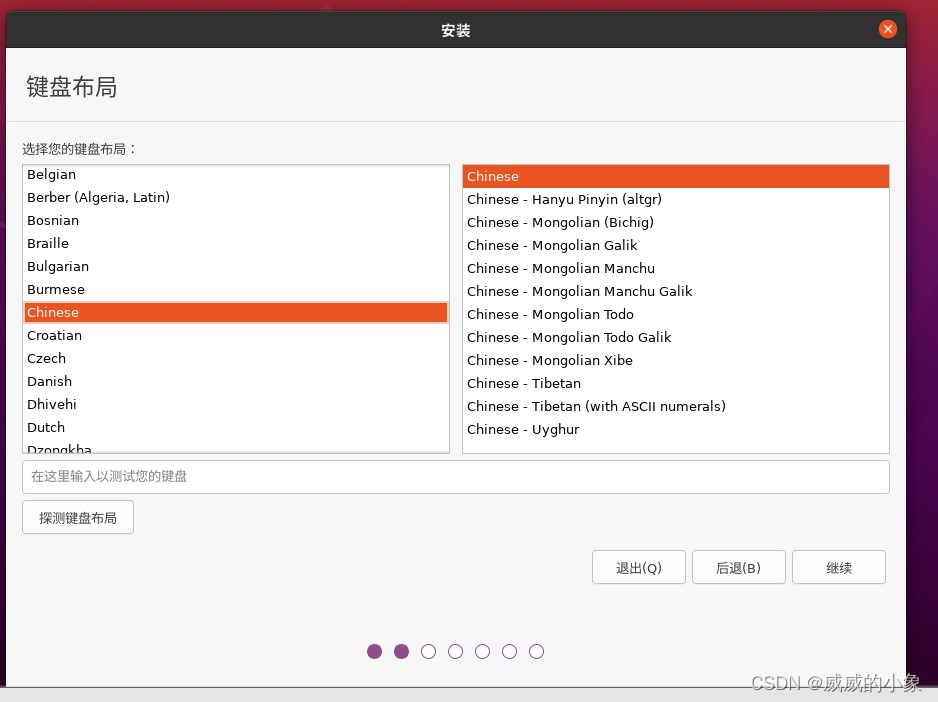Select Belgian in the layout list

(236, 175)
